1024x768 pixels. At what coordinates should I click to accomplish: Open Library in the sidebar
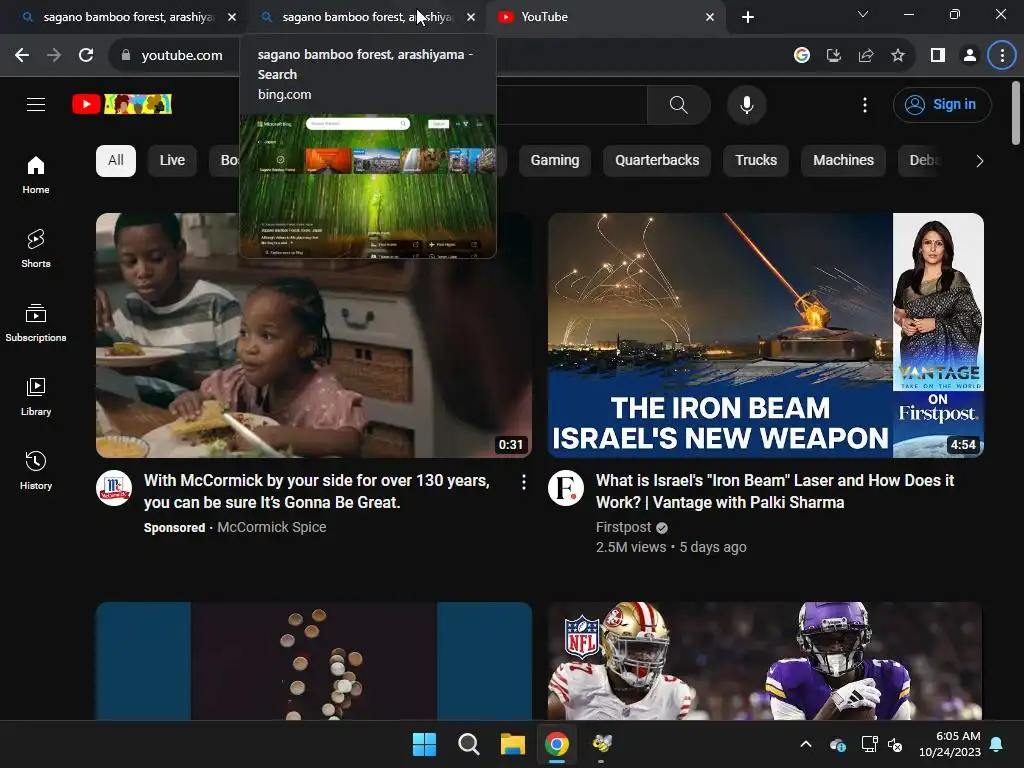[x=36, y=396]
